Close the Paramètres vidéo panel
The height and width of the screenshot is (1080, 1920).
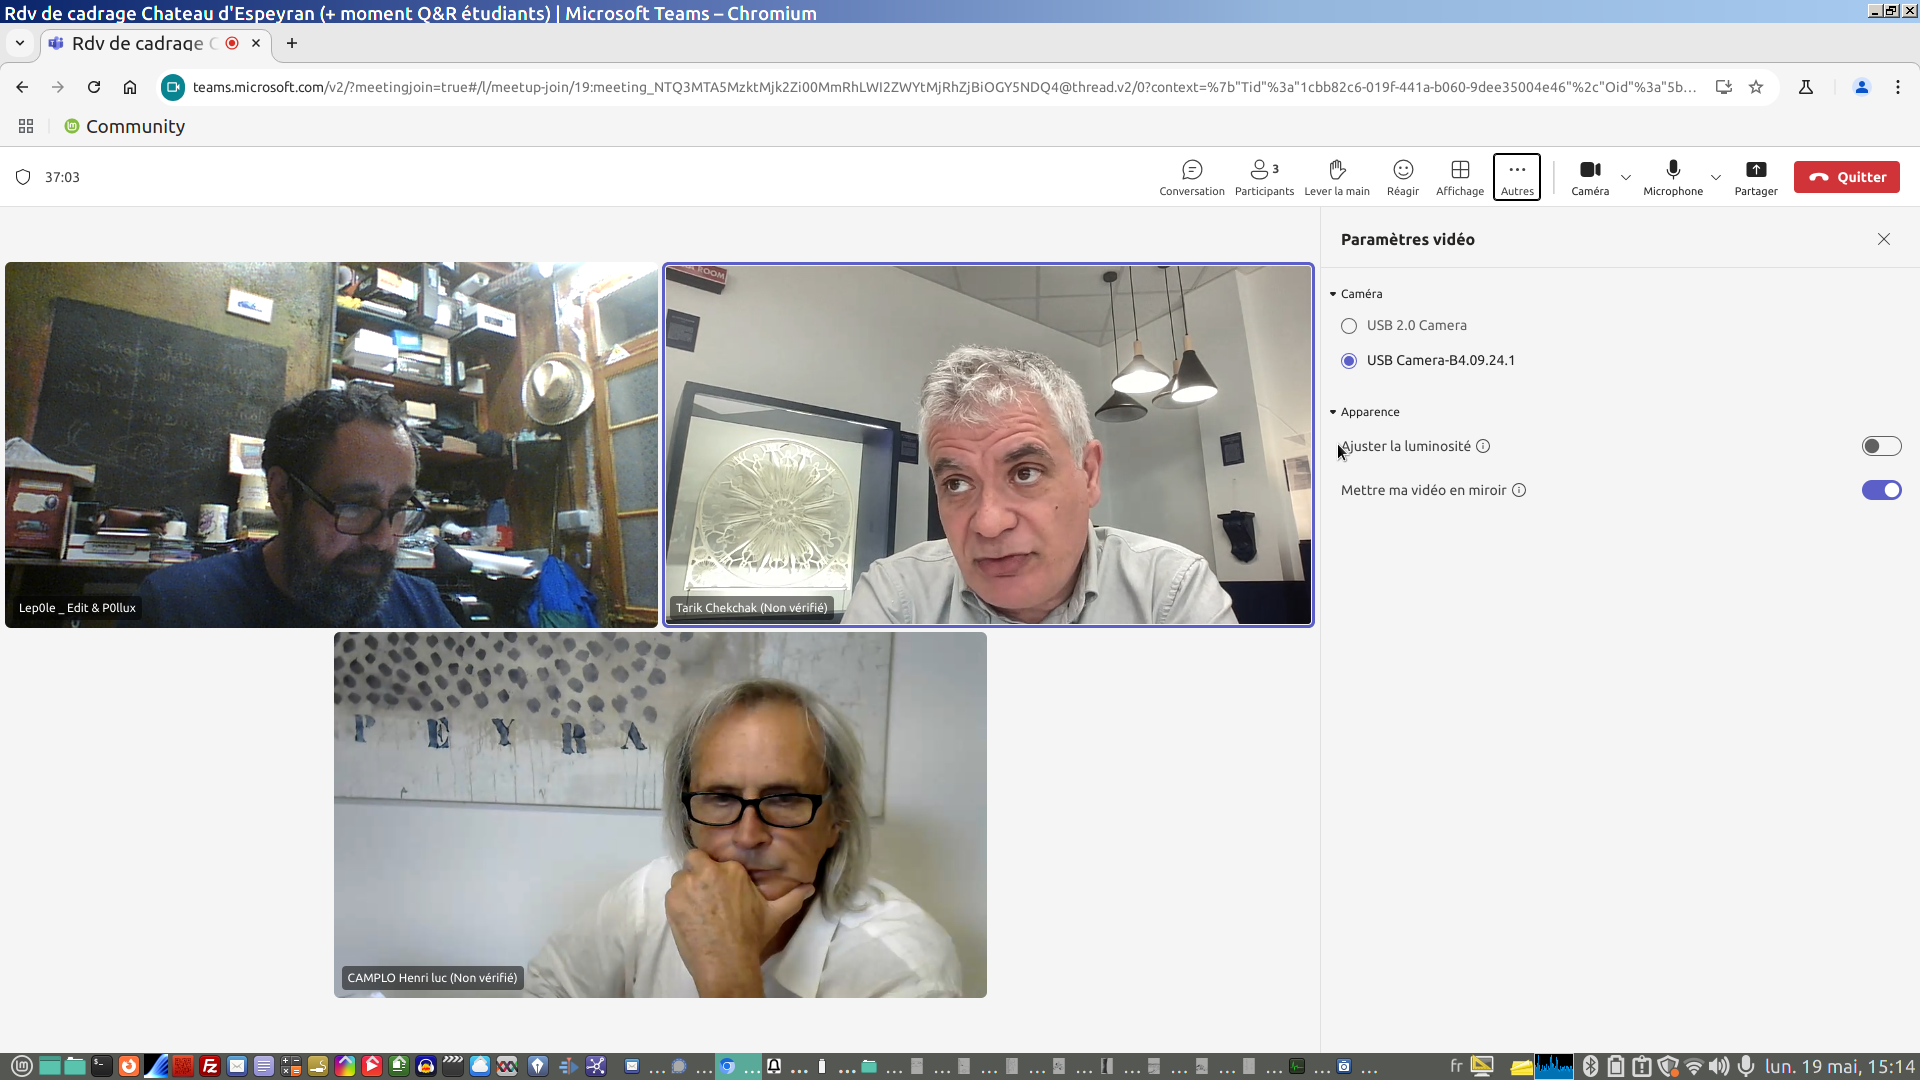pyautogui.click(x=1883, y=239)
